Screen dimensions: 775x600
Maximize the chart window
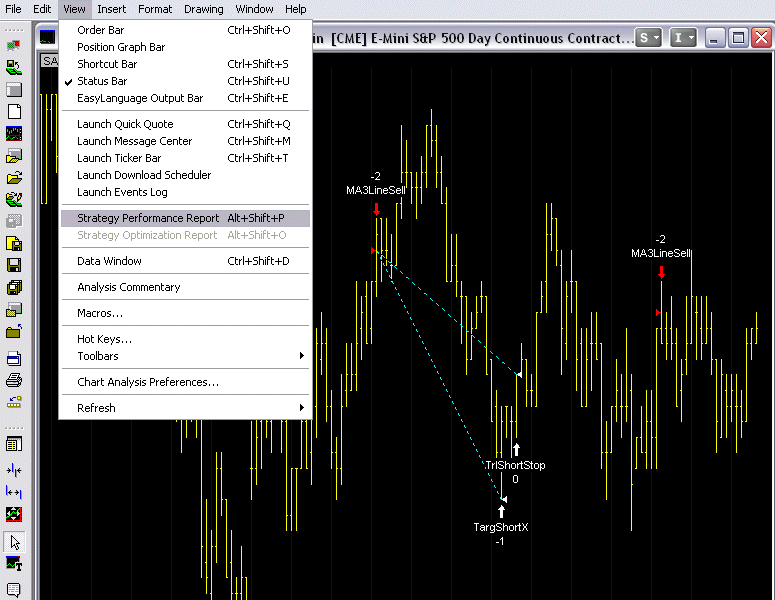click(x=738, y=38)
